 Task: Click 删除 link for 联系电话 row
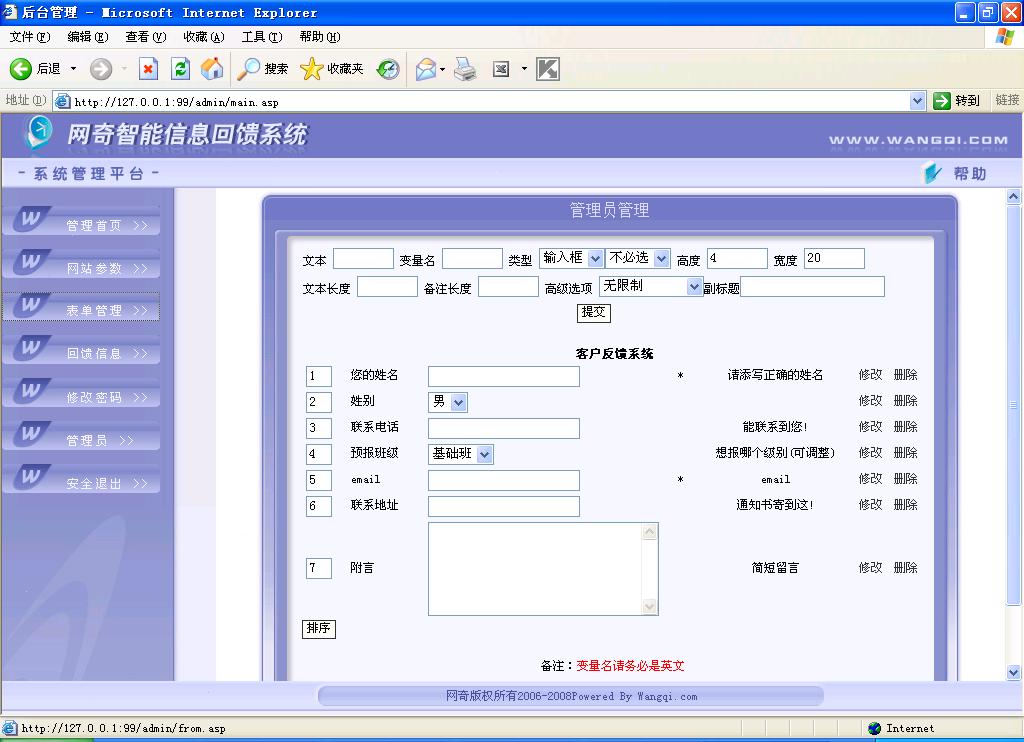[905, 427]
